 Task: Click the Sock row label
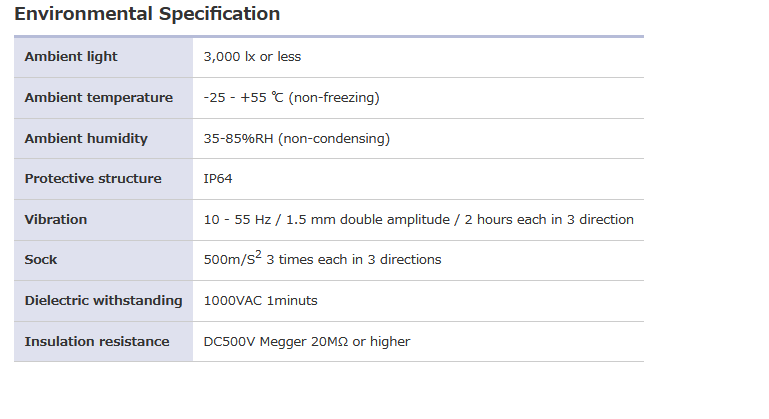[x=41, y=260]
